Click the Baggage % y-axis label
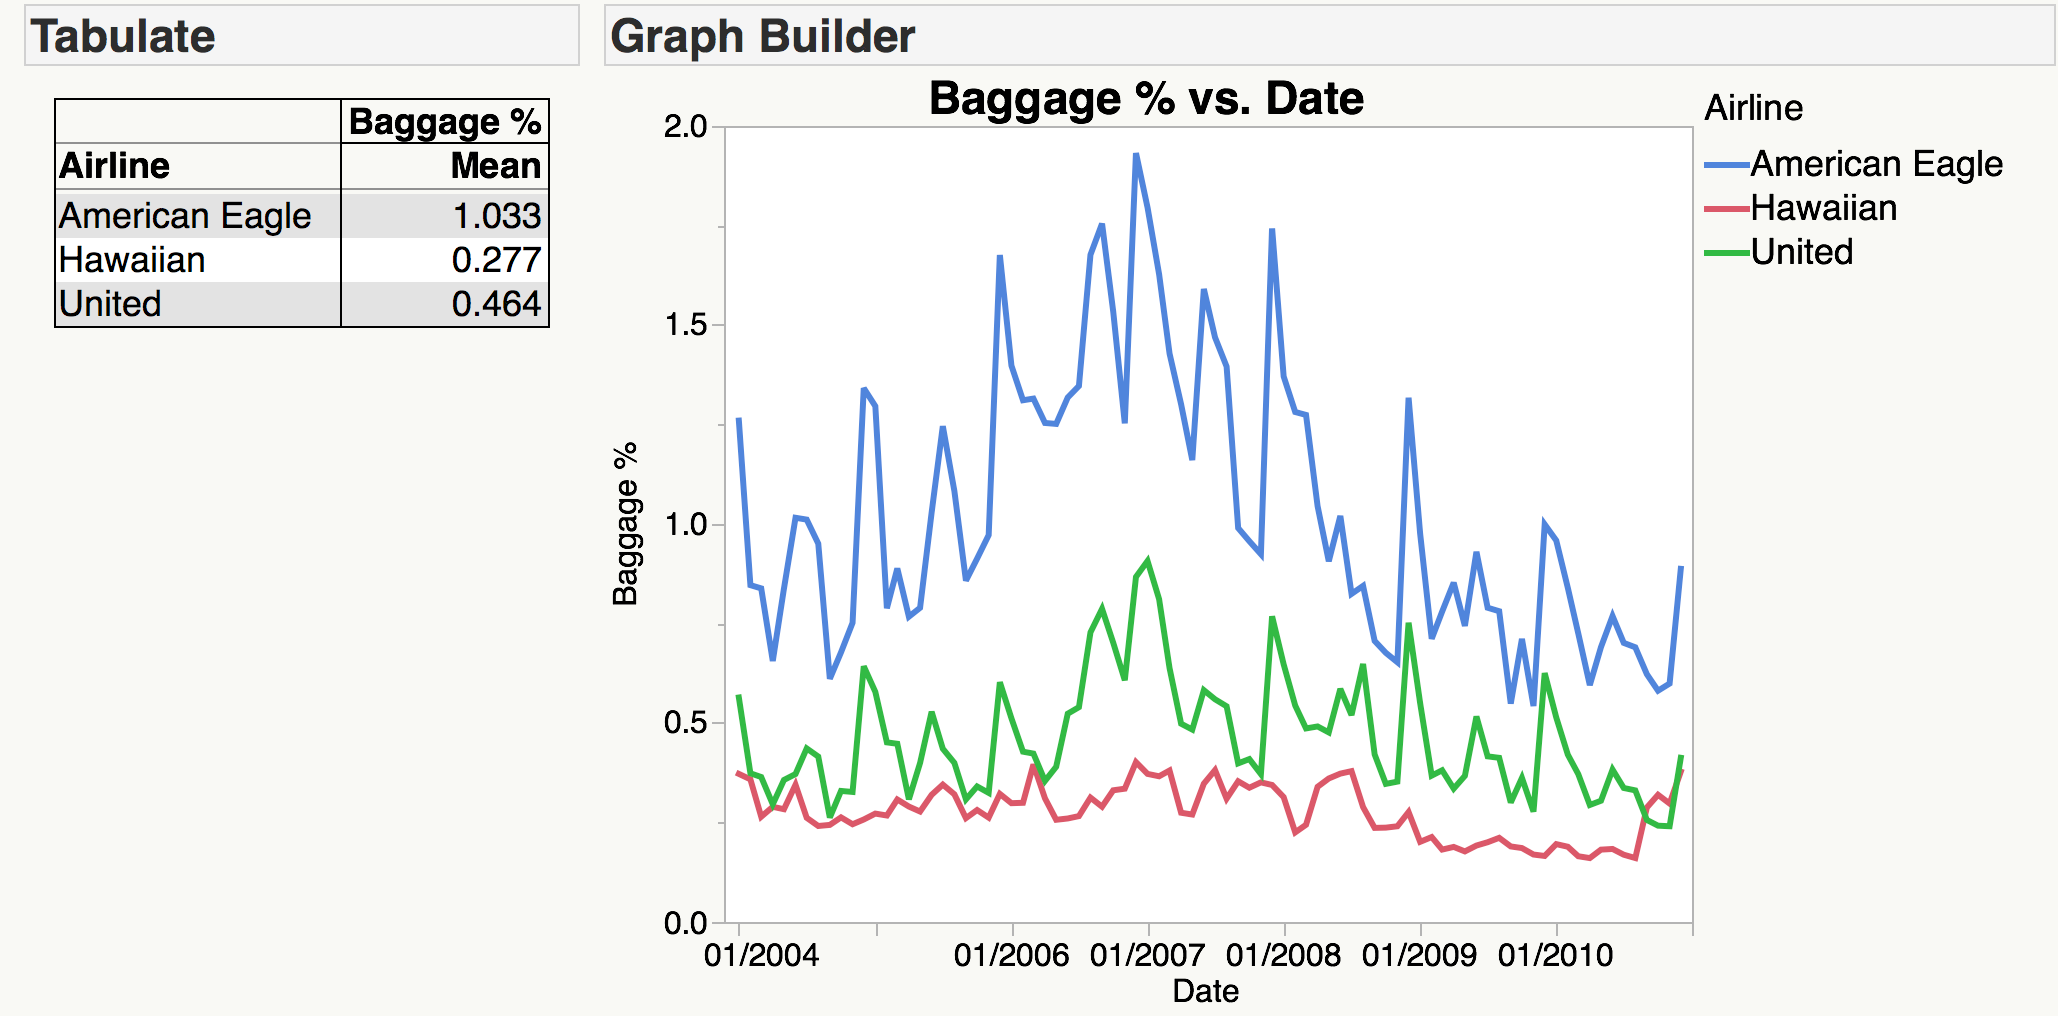The image size is (2058, 1016). tap(626, 524)
